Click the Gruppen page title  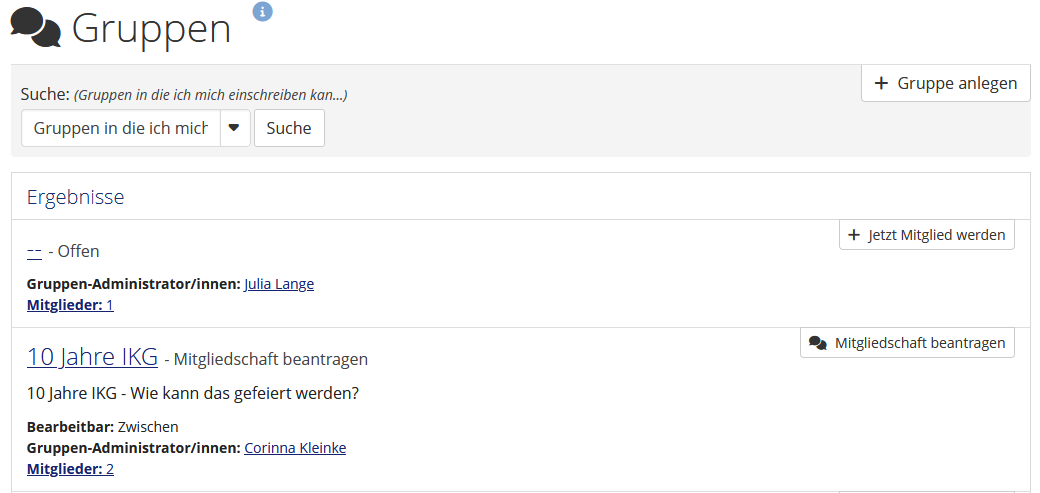point(151,29)
